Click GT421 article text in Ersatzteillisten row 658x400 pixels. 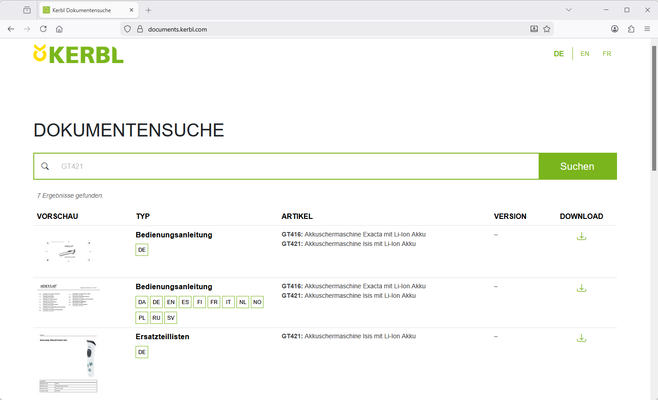pyautogui.click(x=349, y=336)
